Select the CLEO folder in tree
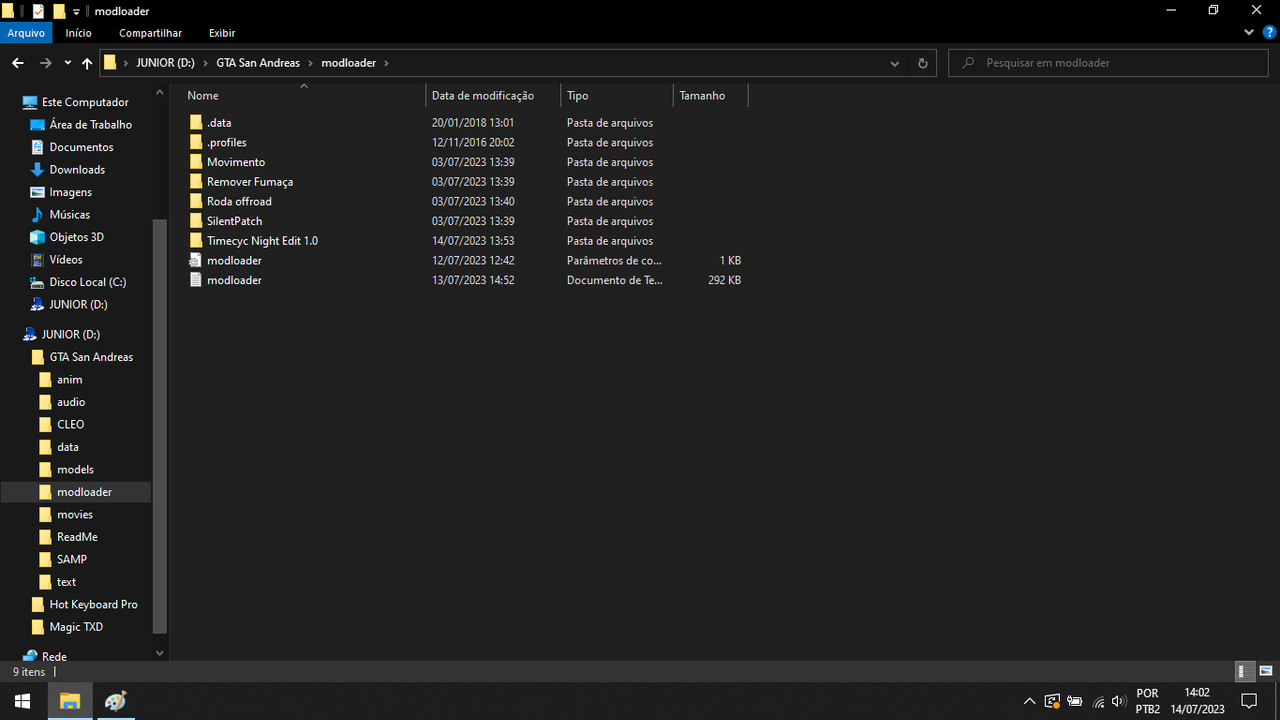The image size is (1280, 720). (x=70, y=424)
